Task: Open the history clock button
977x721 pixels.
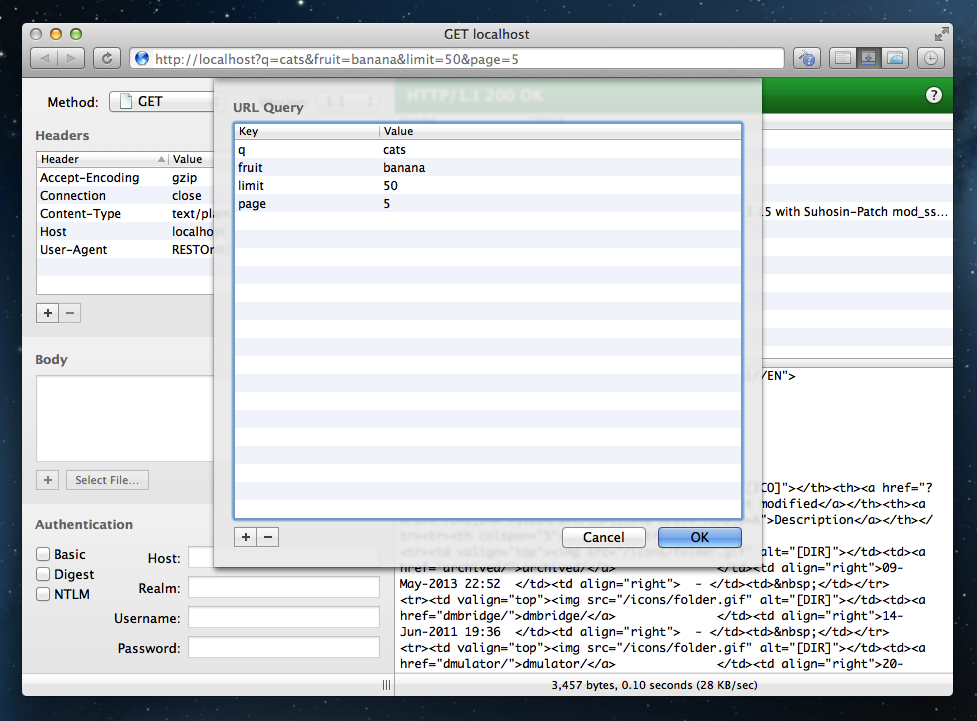Action: pyautogui.click(x=930, y=59)
